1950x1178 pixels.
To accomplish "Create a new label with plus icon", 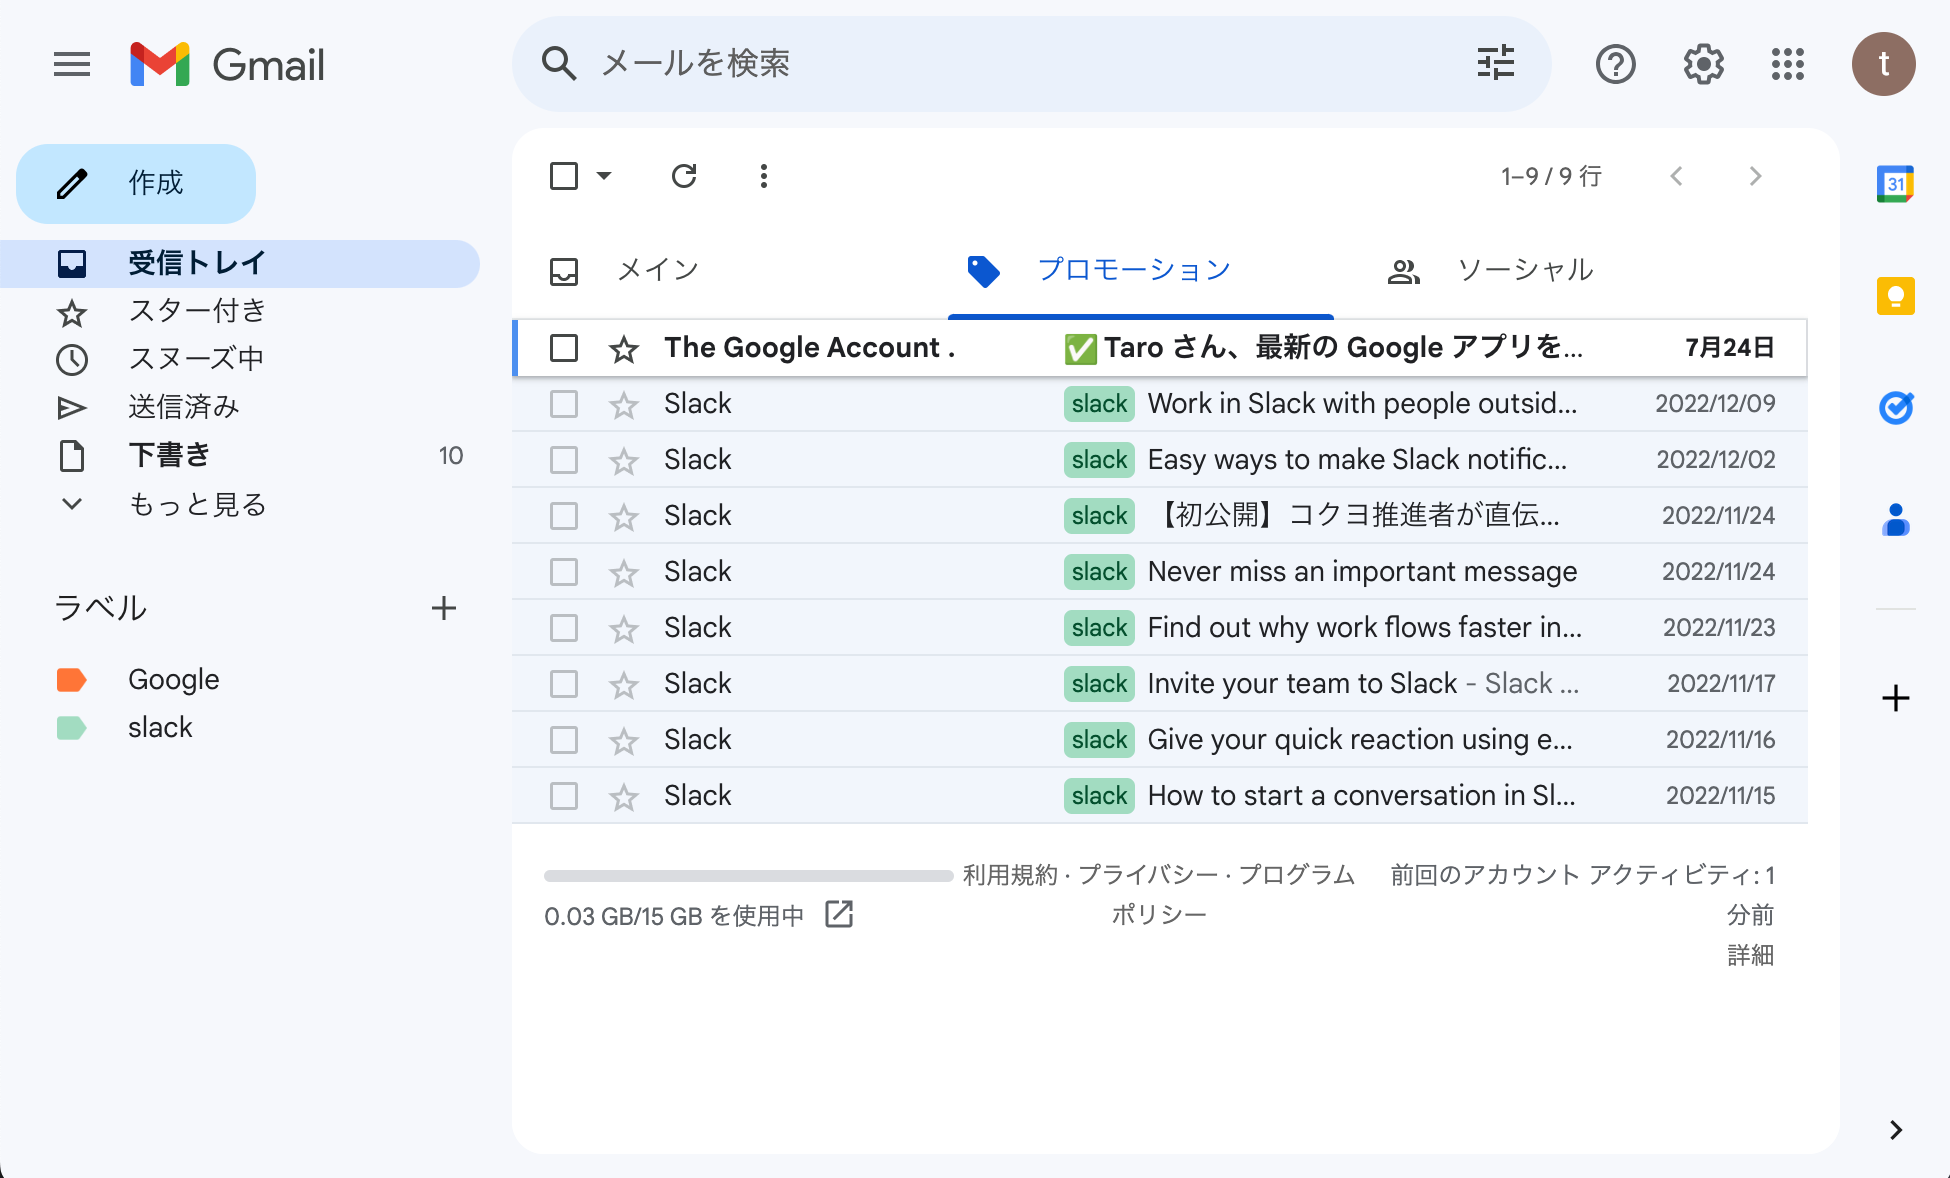I will tap(444, 608).
